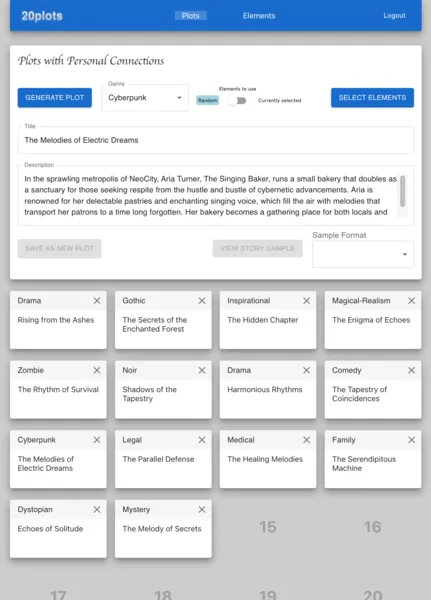Click the Generate Plot button
The height and width of the screenshot is (600, 431).
pos(55,98)
